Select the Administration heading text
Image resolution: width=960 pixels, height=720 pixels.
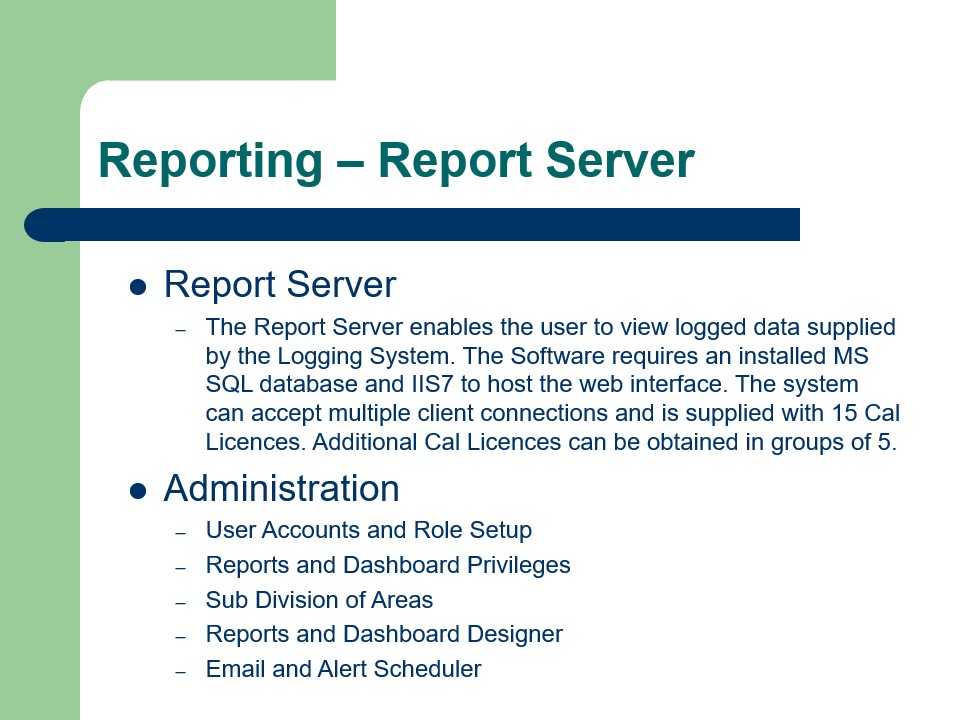(280, 489)
